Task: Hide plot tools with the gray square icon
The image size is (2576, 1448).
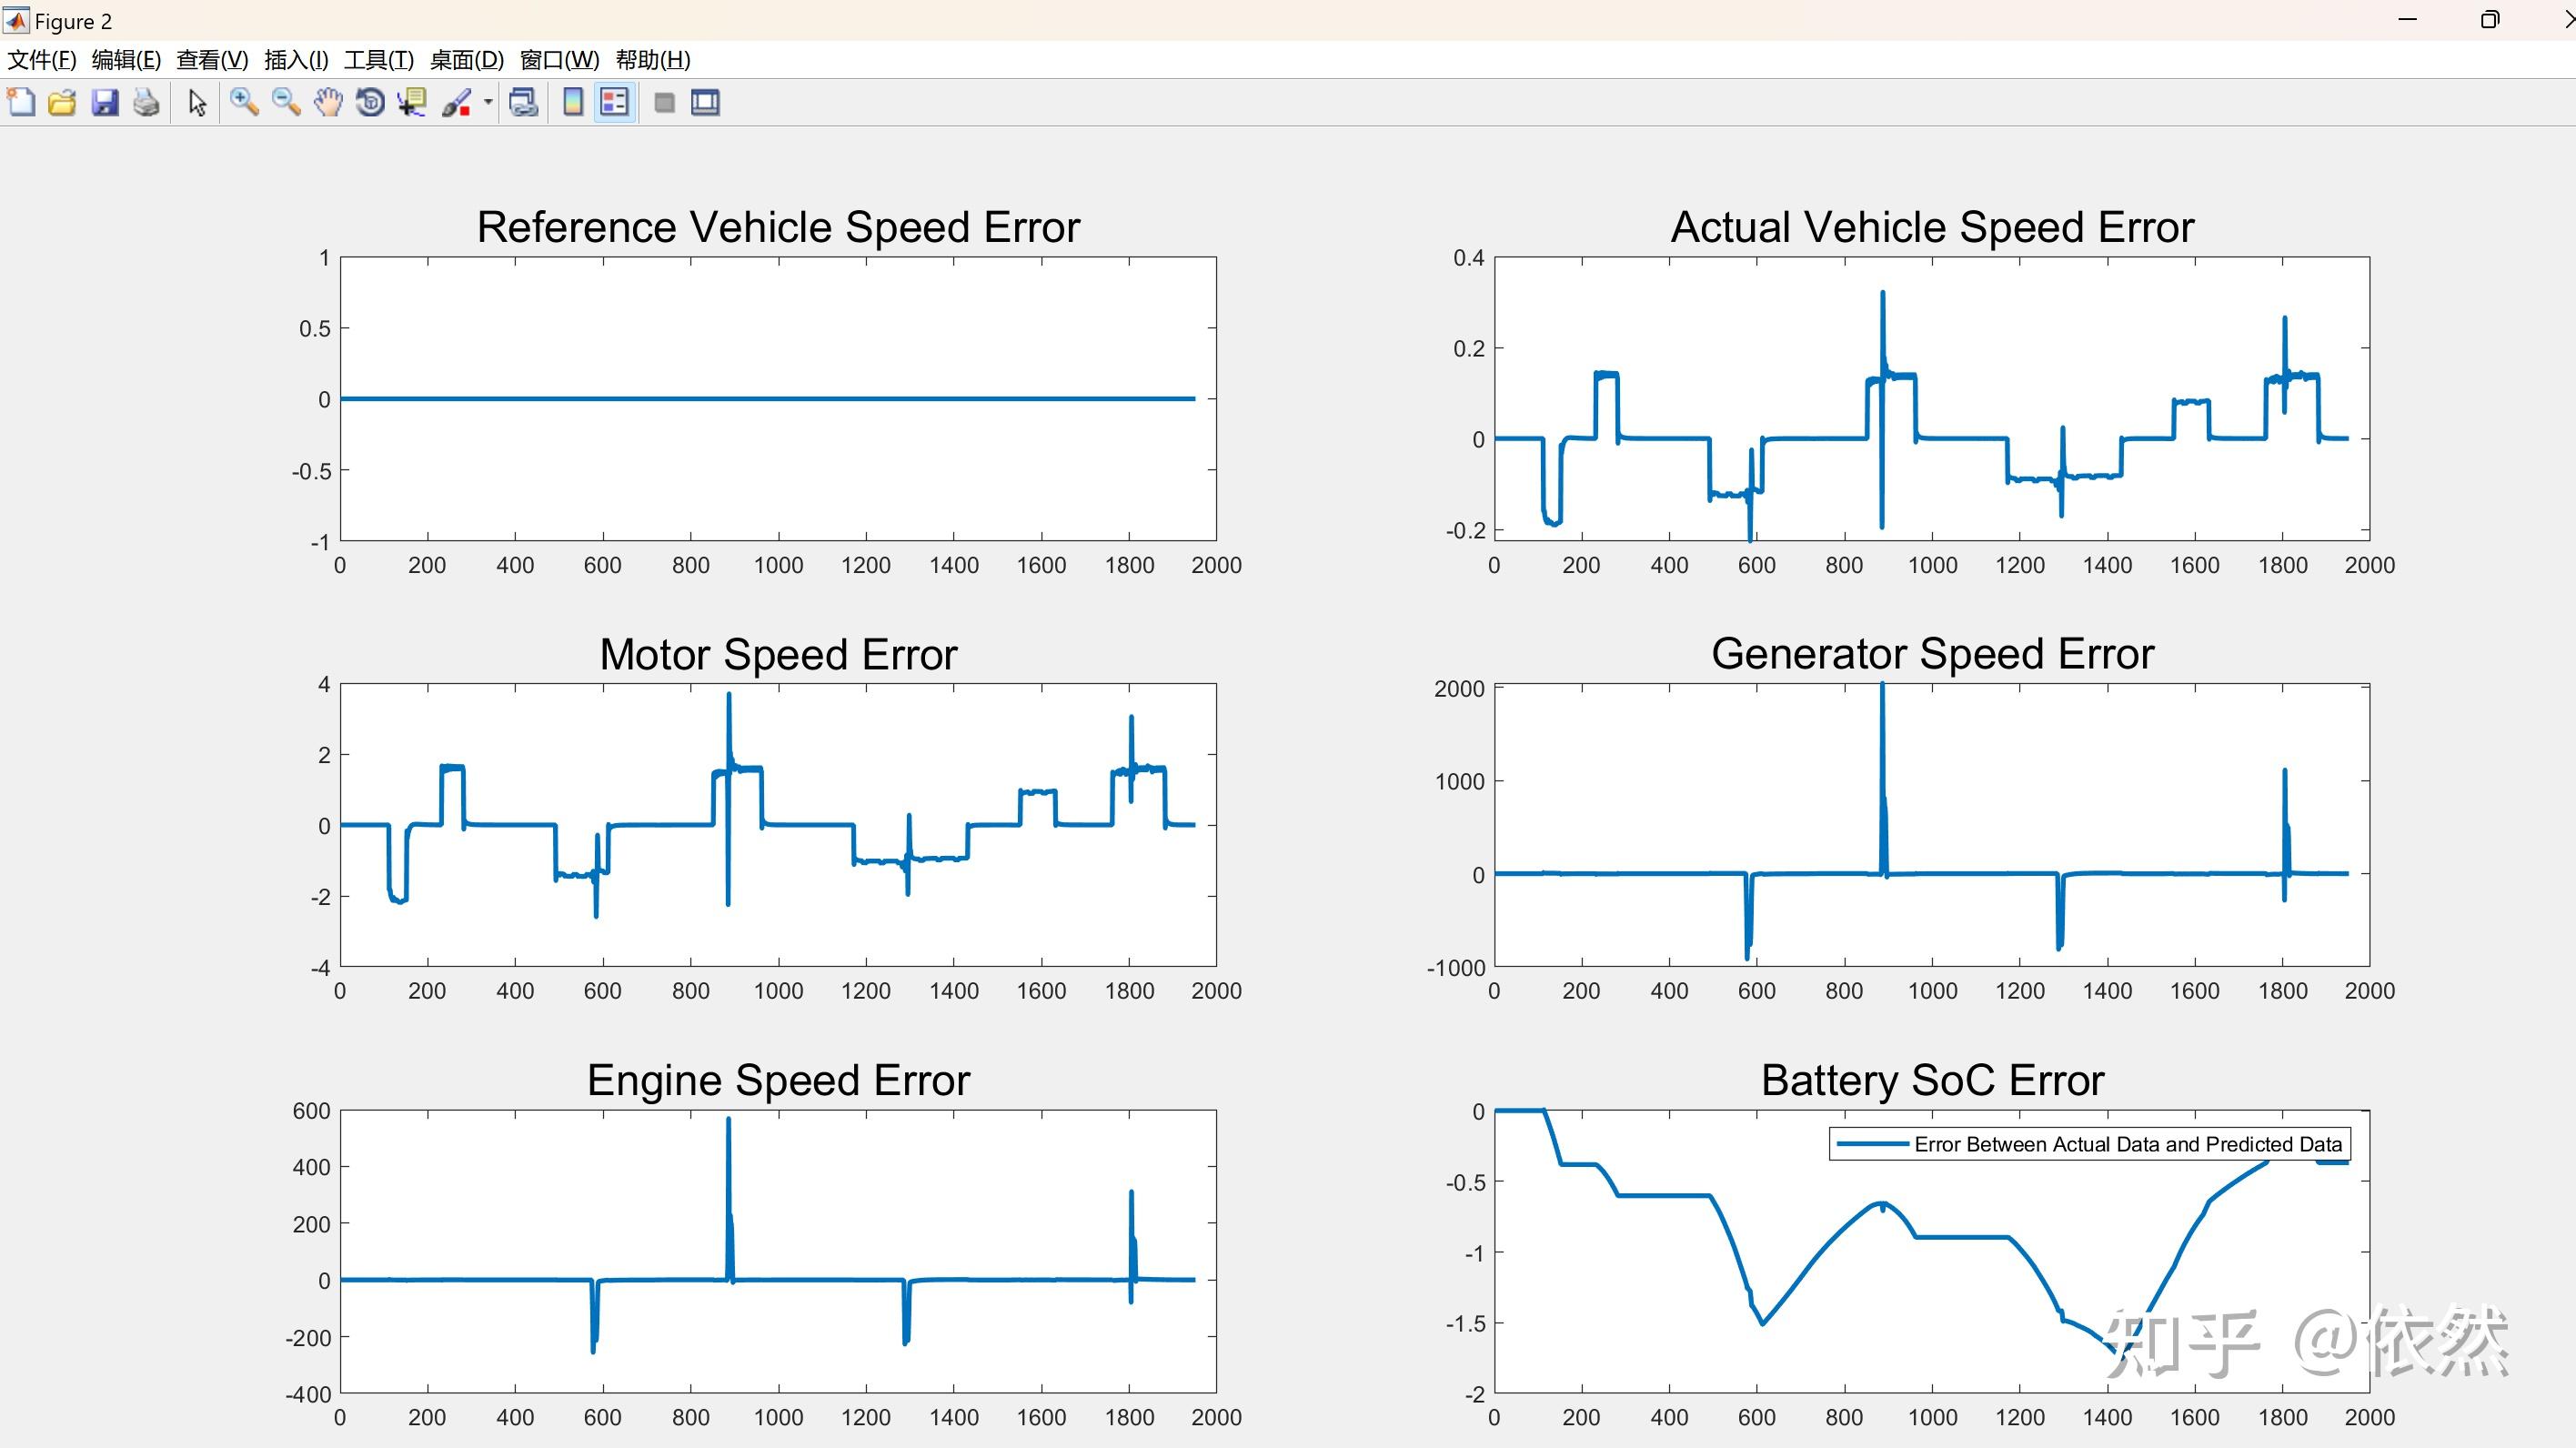Action: [664, 102]
